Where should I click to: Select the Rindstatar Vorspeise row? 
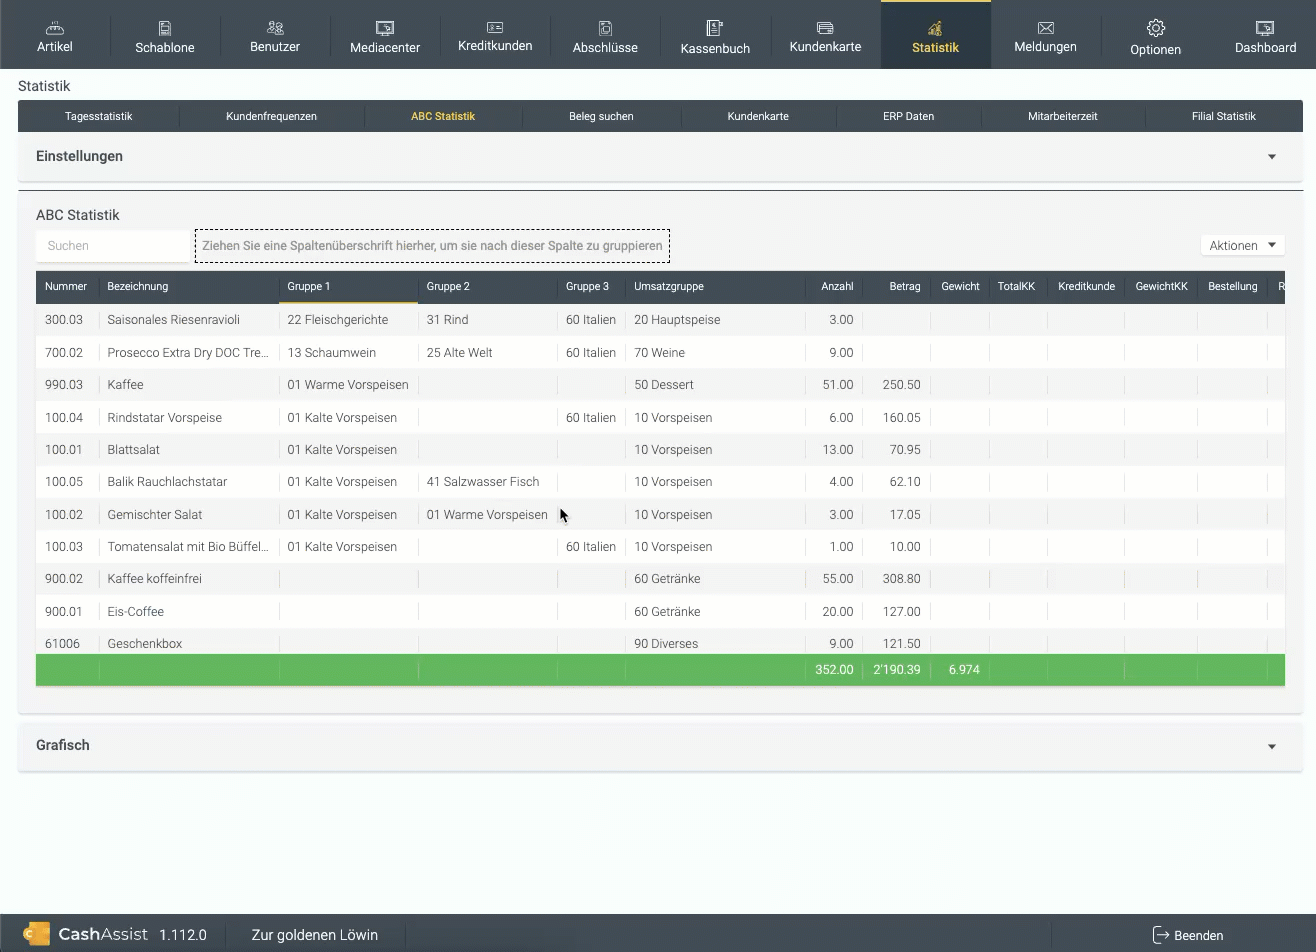tap(660, 417)
